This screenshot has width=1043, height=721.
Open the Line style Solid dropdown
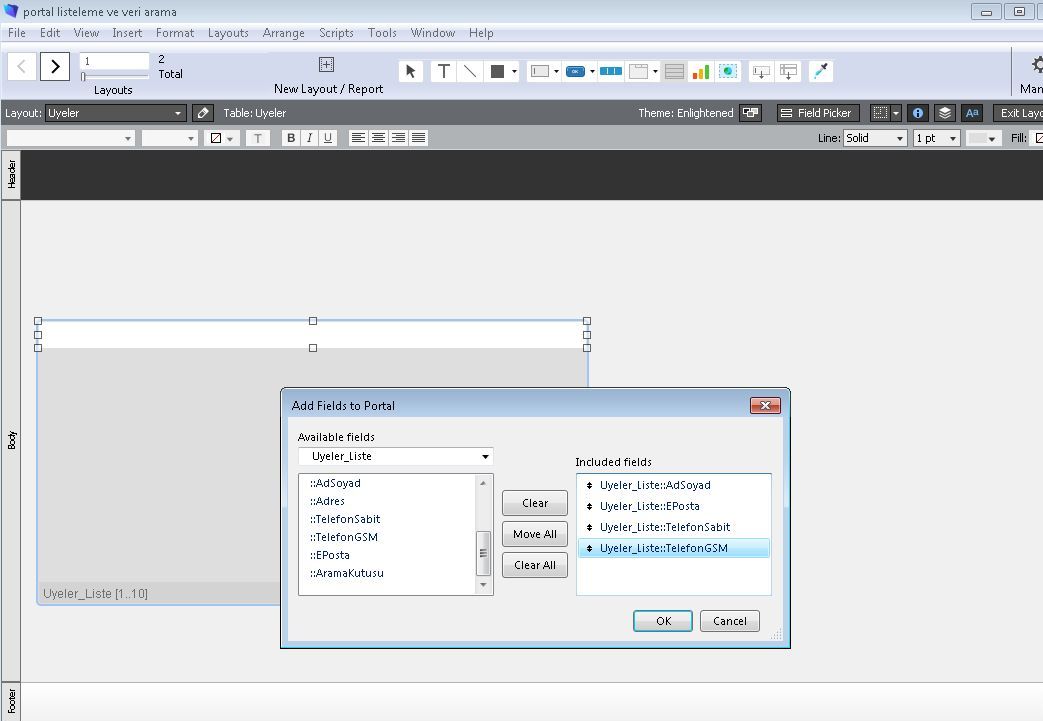(875, 138)
